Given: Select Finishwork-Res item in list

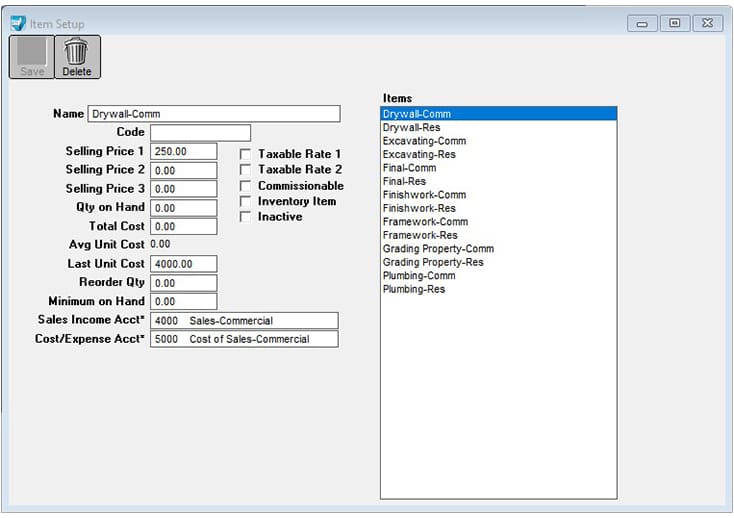Looking at the screenshot, I should click(x=419, y=208).
